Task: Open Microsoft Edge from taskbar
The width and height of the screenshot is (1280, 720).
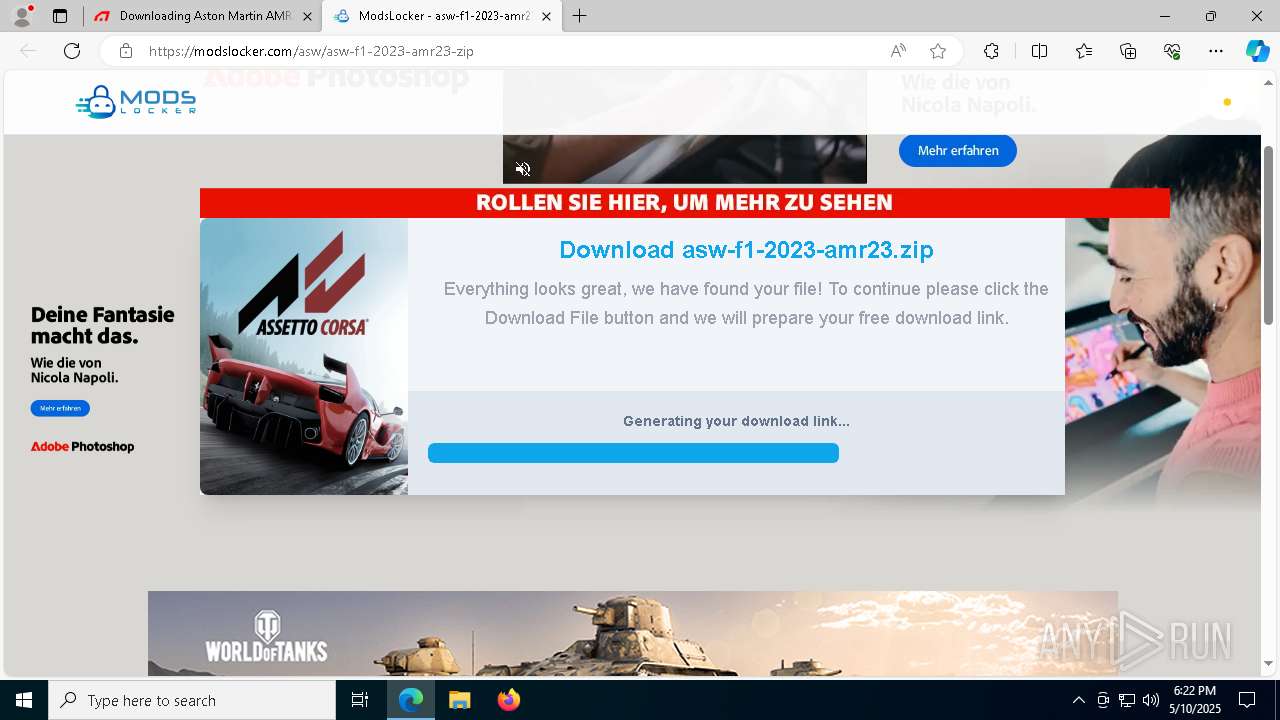Action: point(411,700)
